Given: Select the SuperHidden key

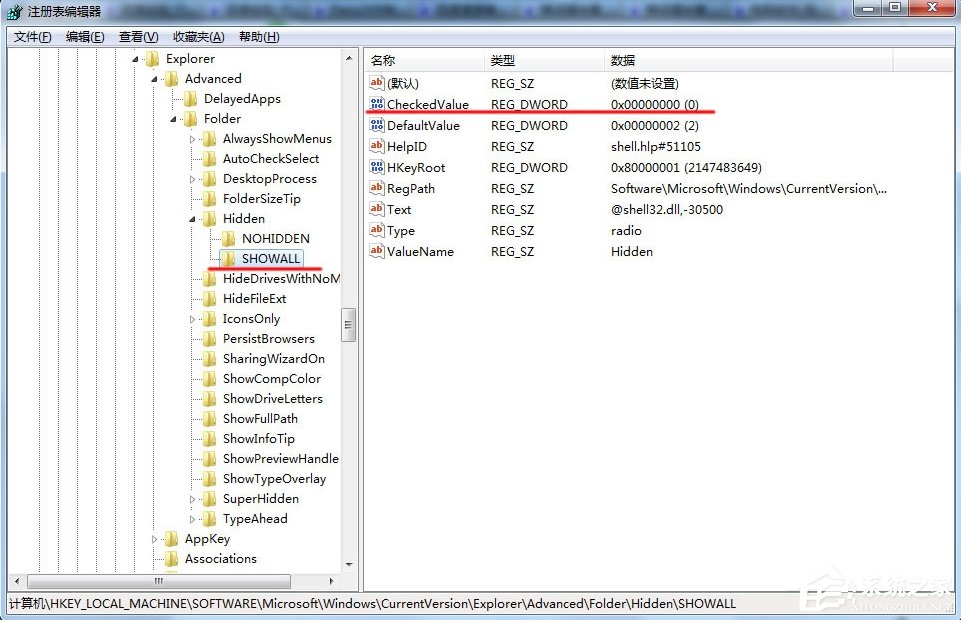Looking at the screenshot, I should (259, 498).
